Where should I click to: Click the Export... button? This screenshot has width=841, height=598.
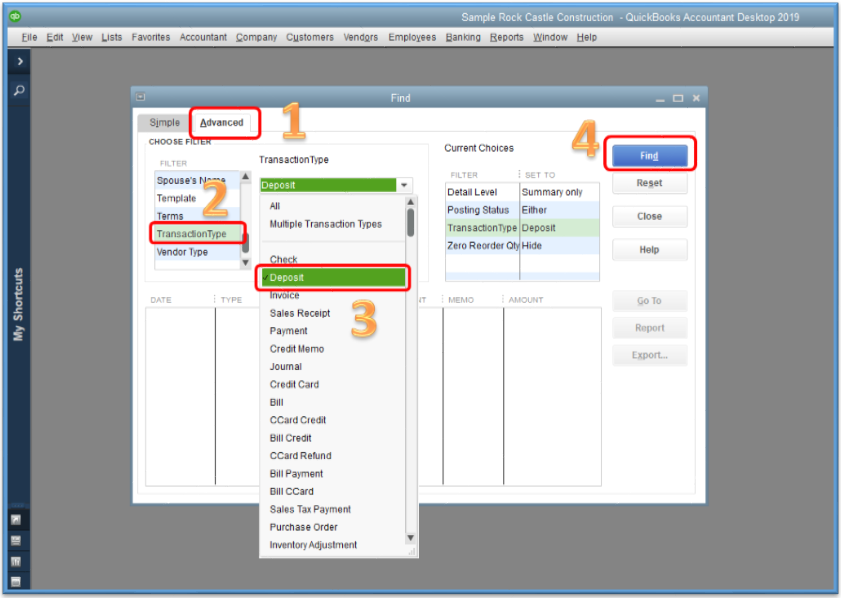(x=649, y=355)
